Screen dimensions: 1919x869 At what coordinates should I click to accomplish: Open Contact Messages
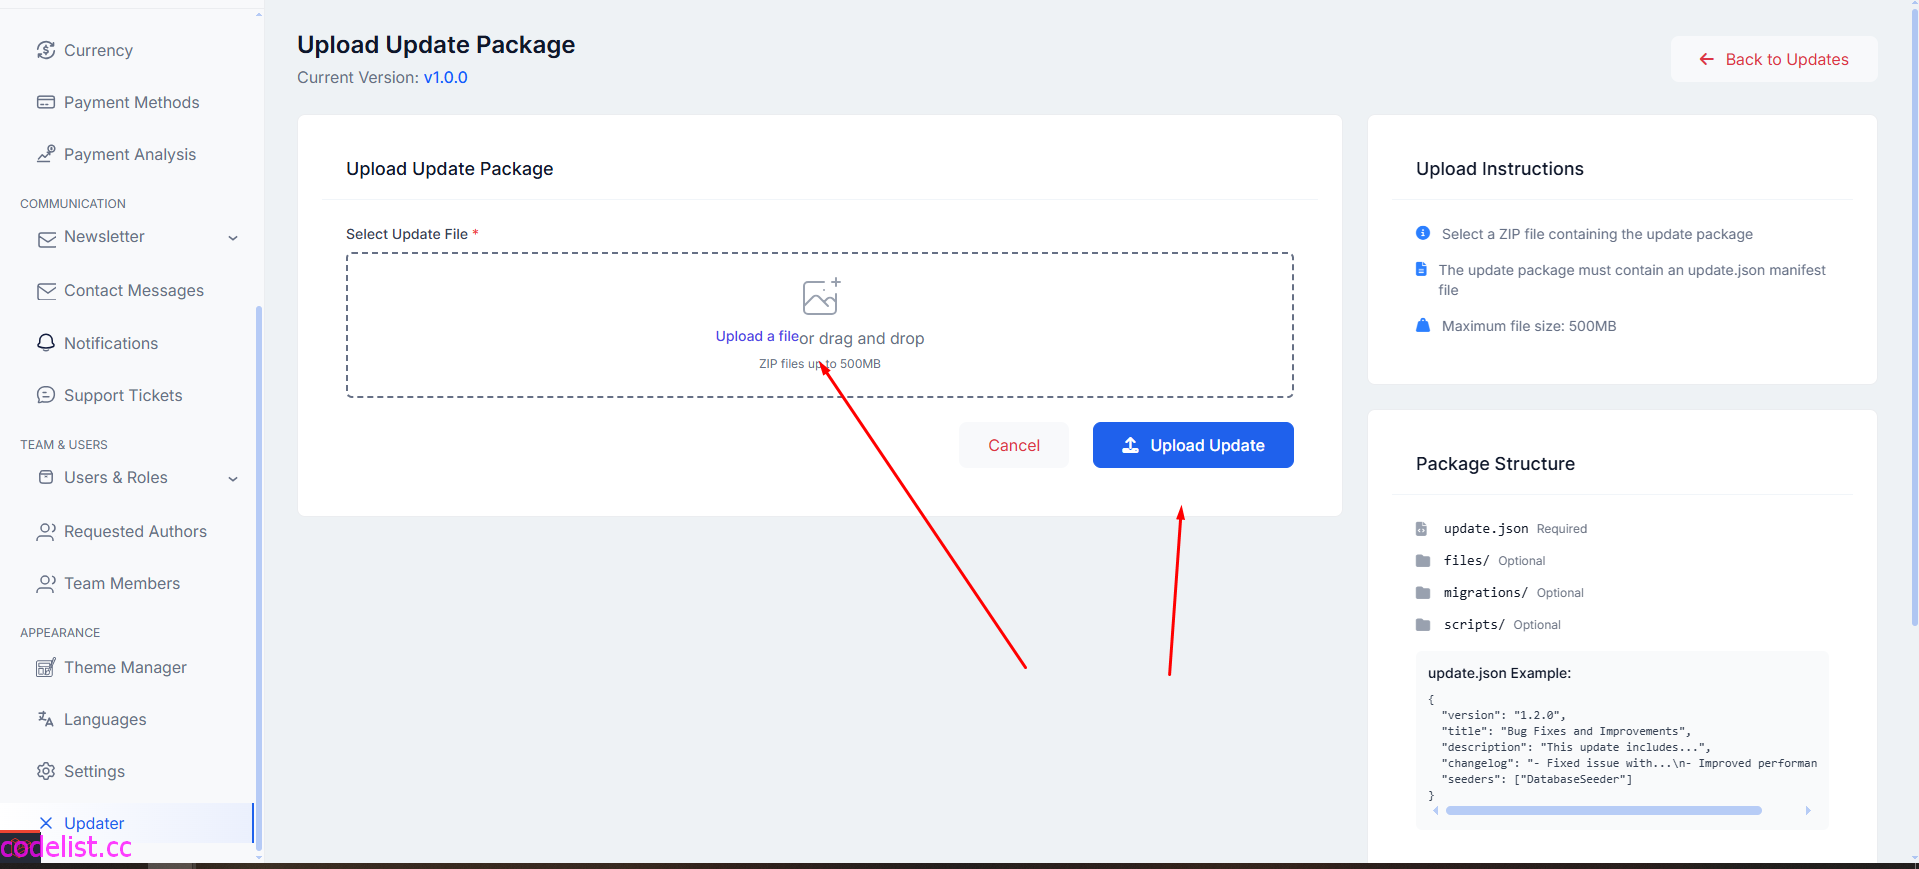(134, 291)
